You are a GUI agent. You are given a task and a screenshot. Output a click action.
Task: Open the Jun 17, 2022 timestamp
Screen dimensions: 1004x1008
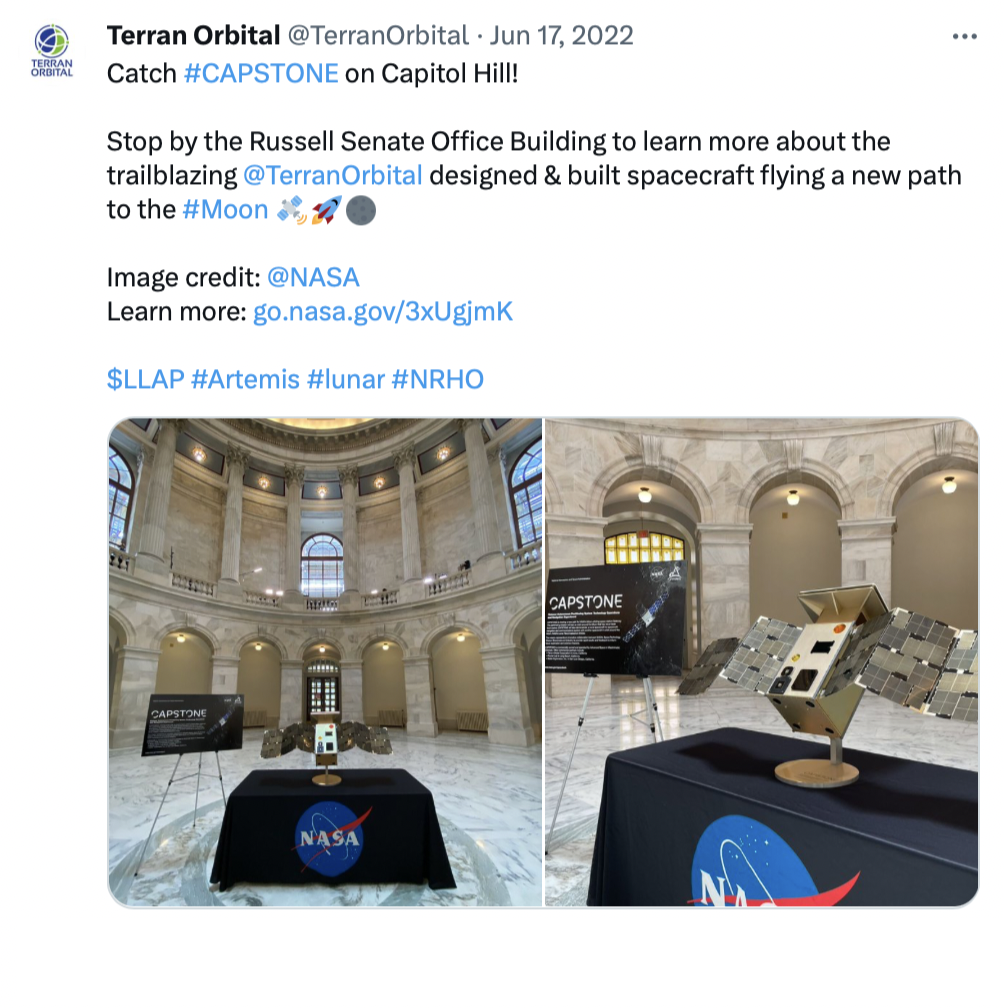562,35
